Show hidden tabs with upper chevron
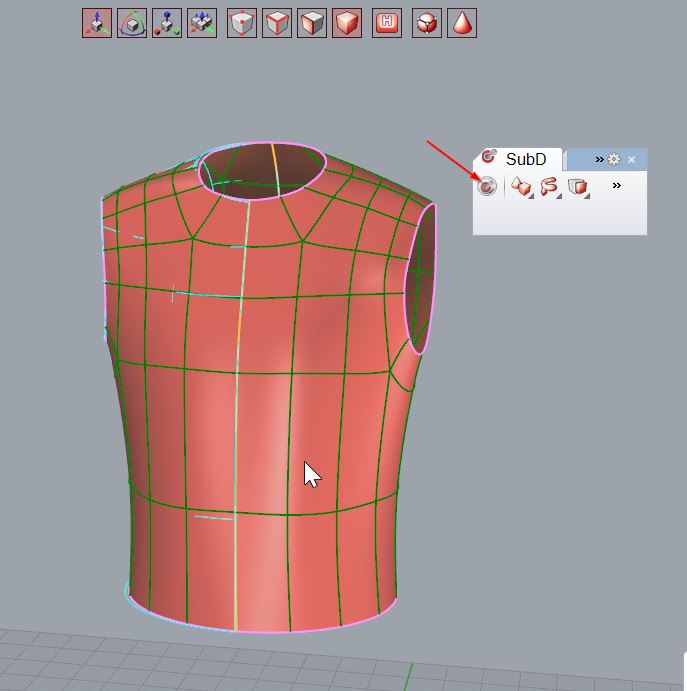The height and width of the screenshot is (691, 687). (599, 159)
